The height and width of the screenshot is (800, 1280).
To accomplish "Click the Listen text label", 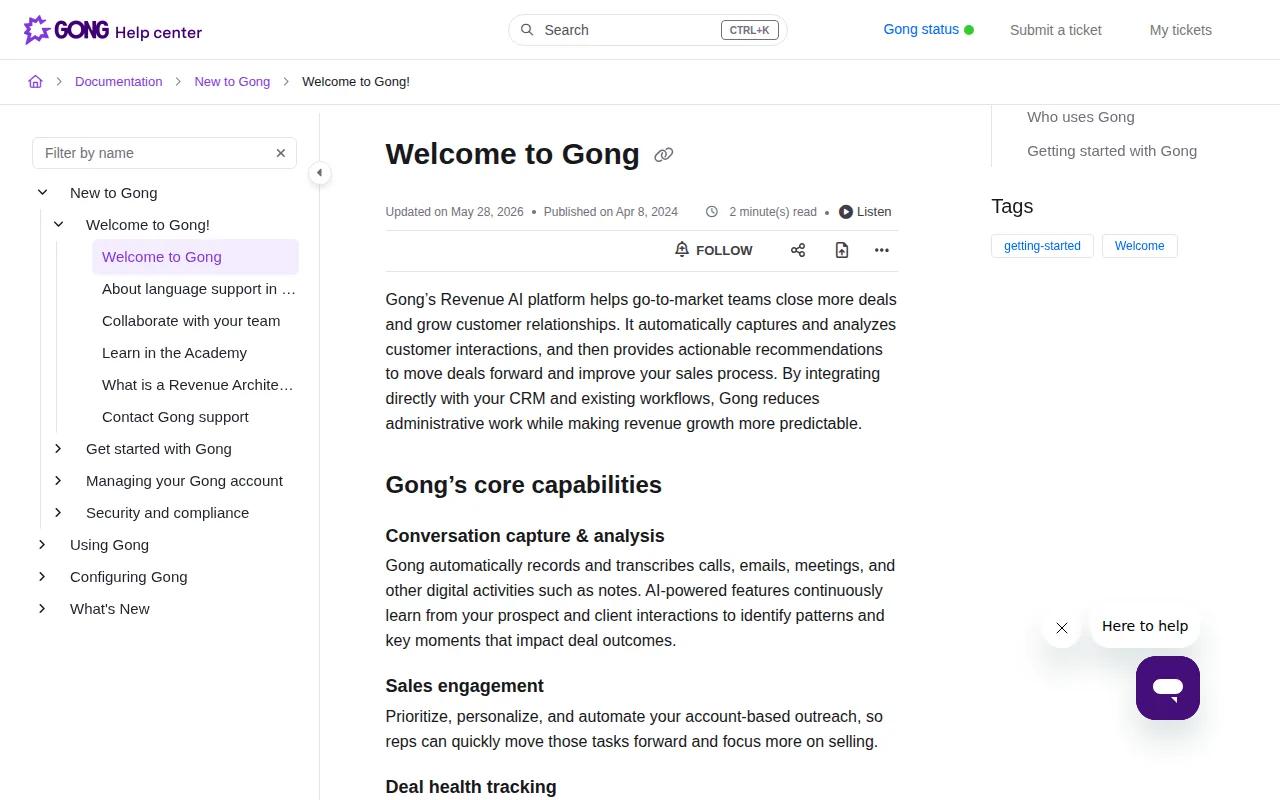I will coord(874,212).
